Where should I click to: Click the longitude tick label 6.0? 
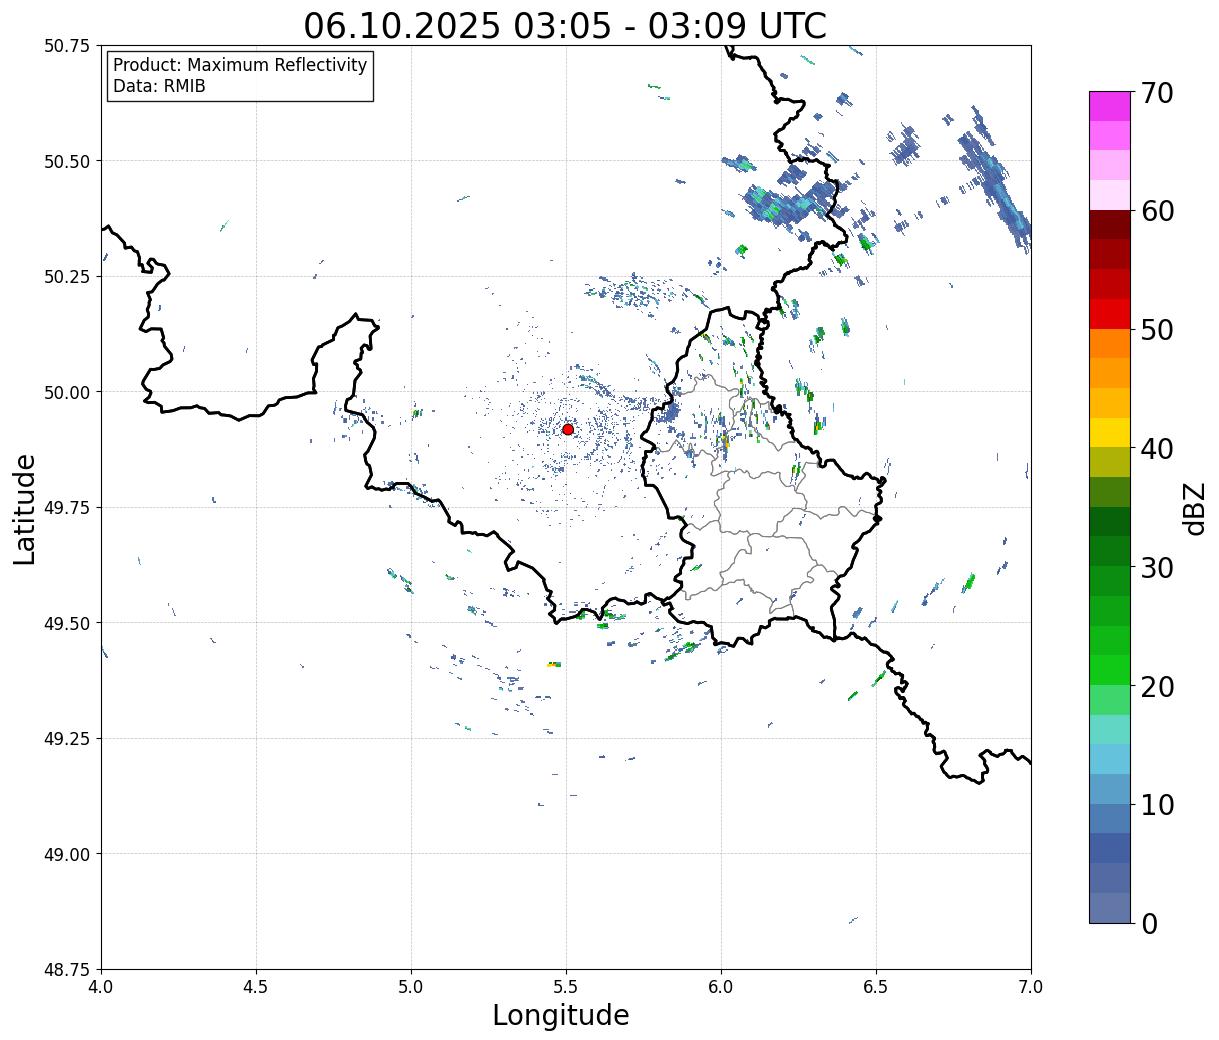click(721, 987)
